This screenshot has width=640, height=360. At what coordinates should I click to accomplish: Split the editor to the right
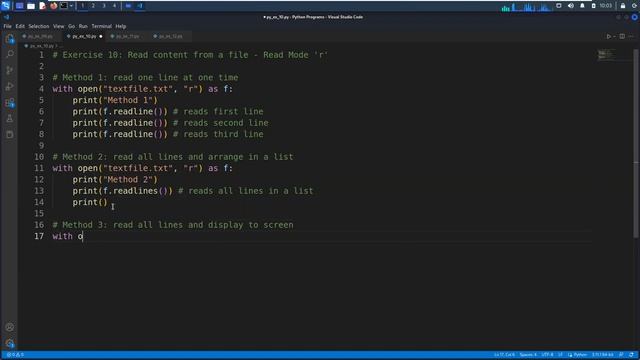622,36
